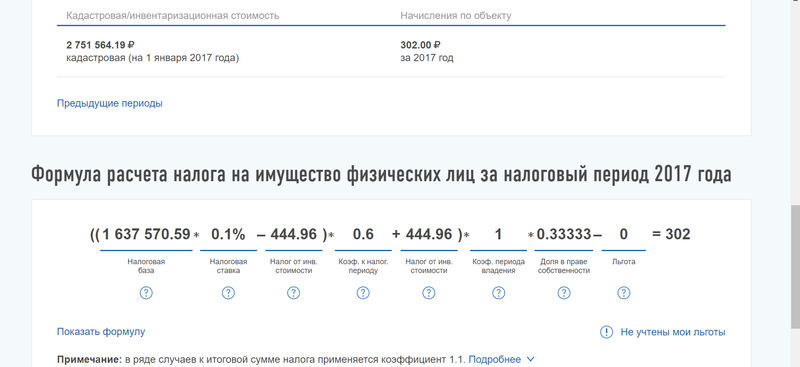
Task: Click question mark under second Налог от инв. стоимости
Action: [429, 293]
